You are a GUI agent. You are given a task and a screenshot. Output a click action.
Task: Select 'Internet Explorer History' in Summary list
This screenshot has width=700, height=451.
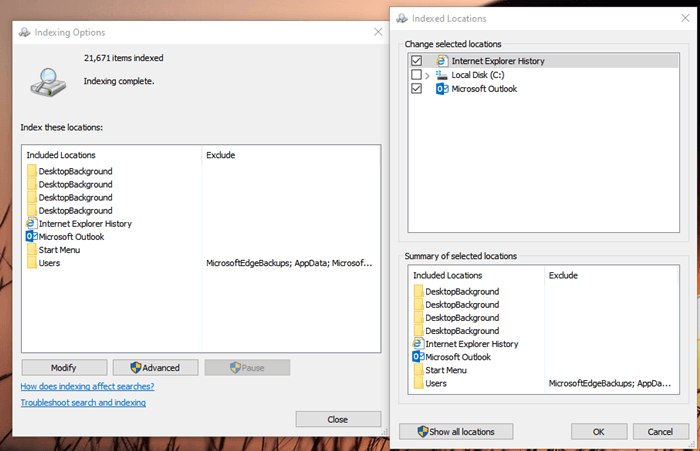472,343
